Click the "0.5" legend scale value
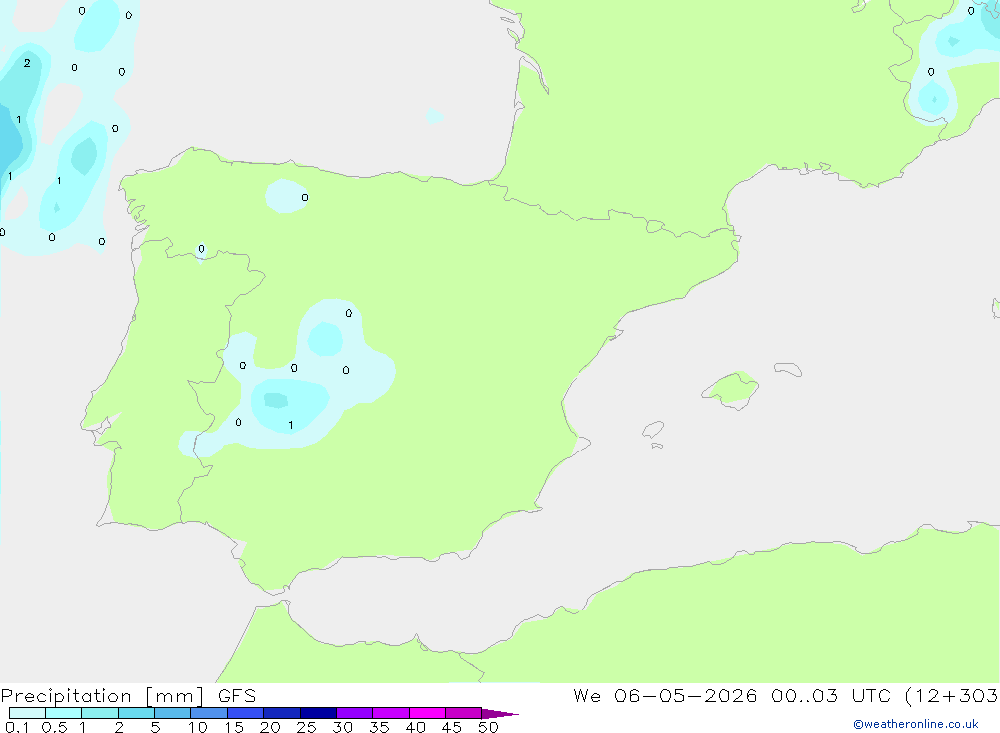Screen dimensions: 1000x733 pyautogui.click(x=54, y=727)
